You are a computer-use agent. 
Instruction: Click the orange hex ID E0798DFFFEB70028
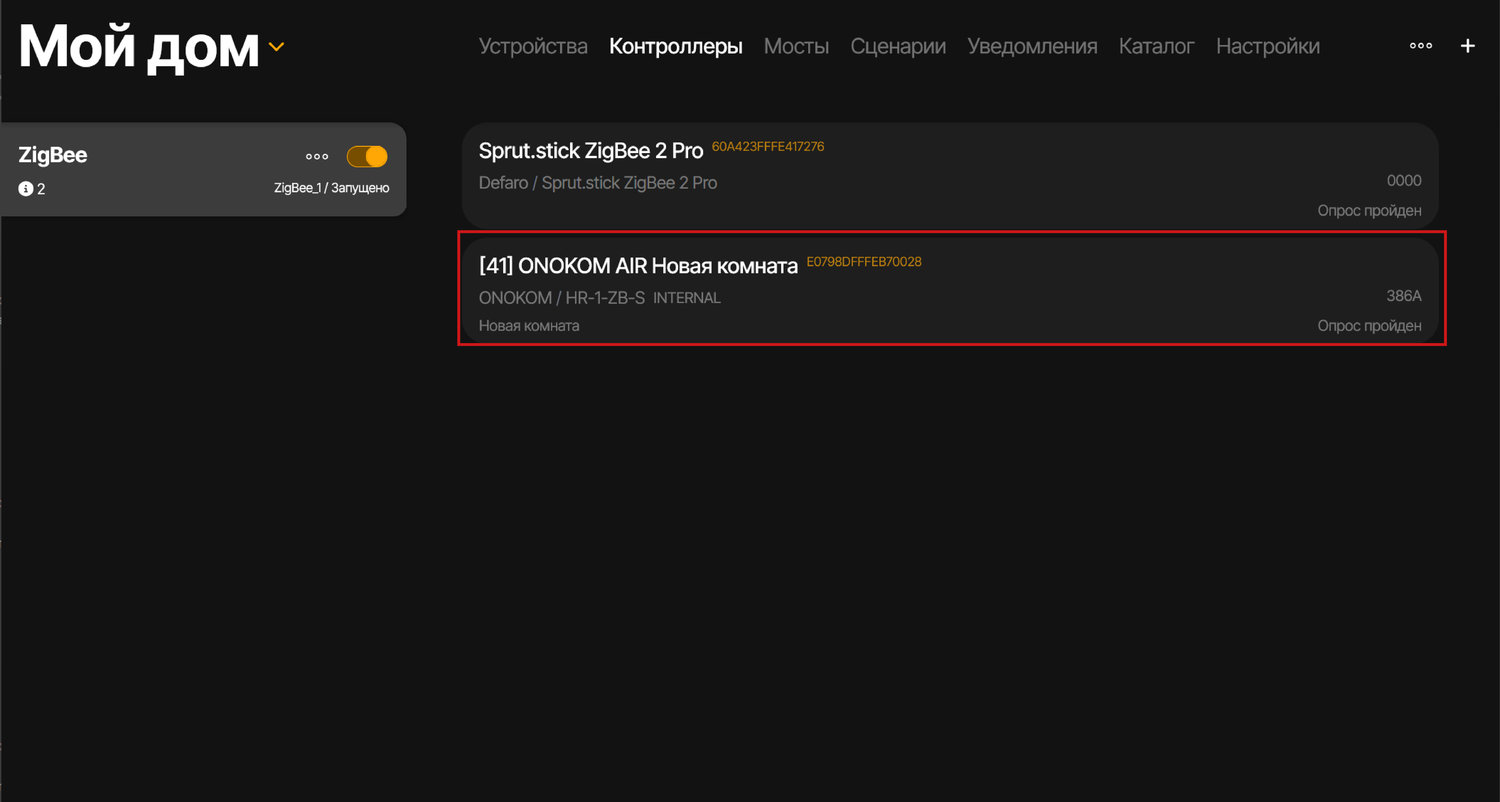[863, 261]
